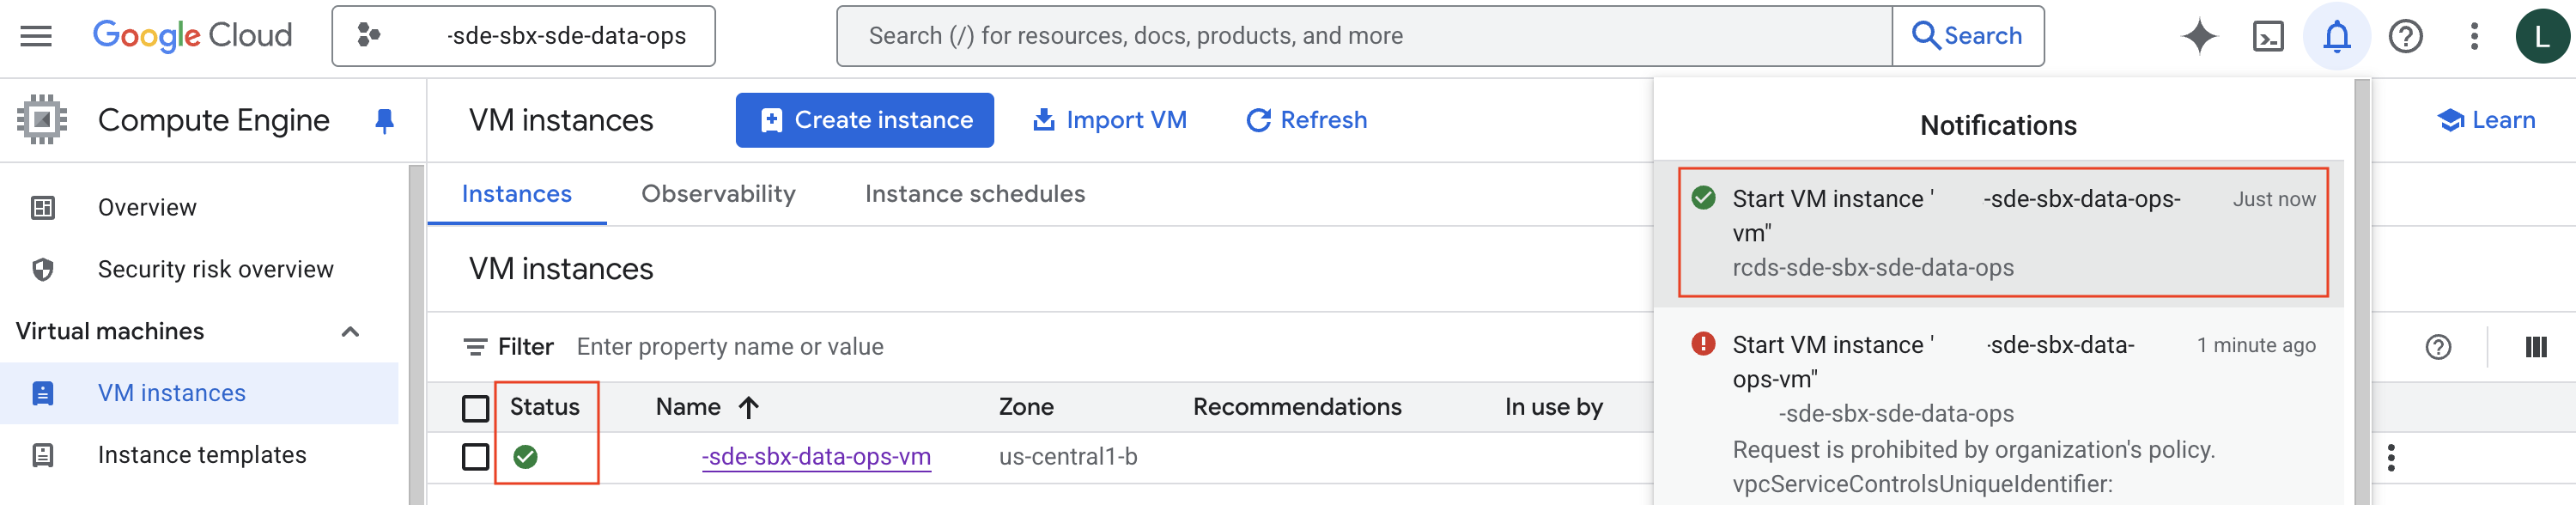Viewport: 2576px width, 505px height.
Task: Switch to the Observability tab
Action: (718, 194)
